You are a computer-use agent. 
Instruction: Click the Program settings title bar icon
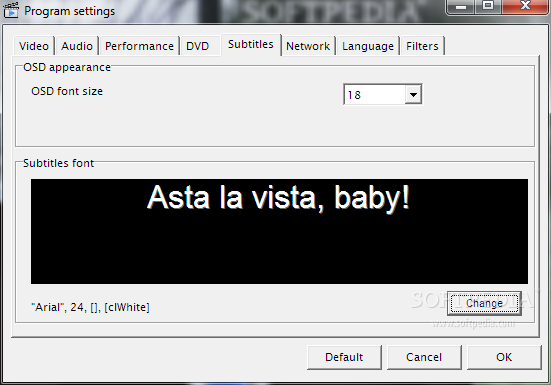[11, 10]
